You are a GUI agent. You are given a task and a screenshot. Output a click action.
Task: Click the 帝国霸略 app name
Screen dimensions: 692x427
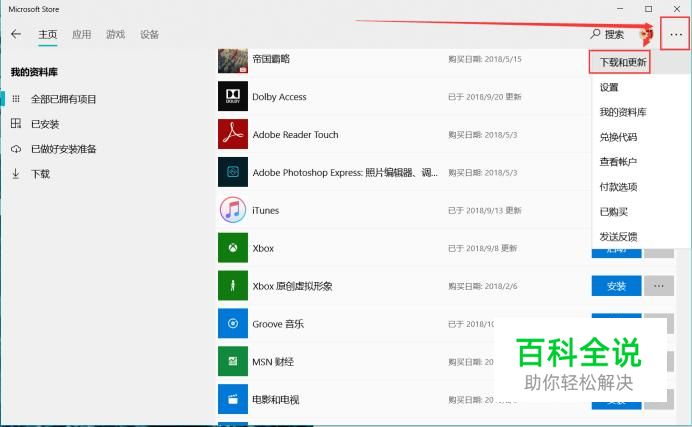[271, 59]
